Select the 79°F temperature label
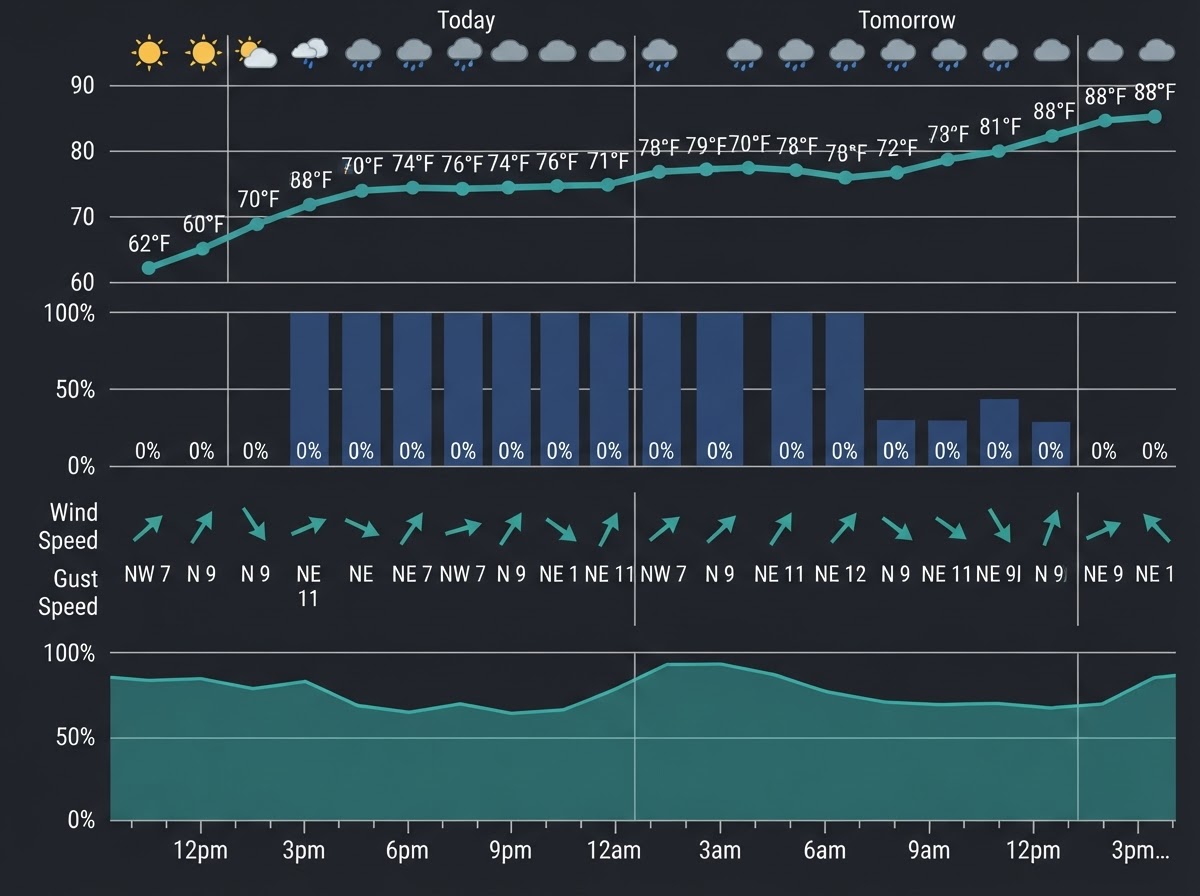The image size is (1200, 896). pyautogui.click(x=705, y=146)
